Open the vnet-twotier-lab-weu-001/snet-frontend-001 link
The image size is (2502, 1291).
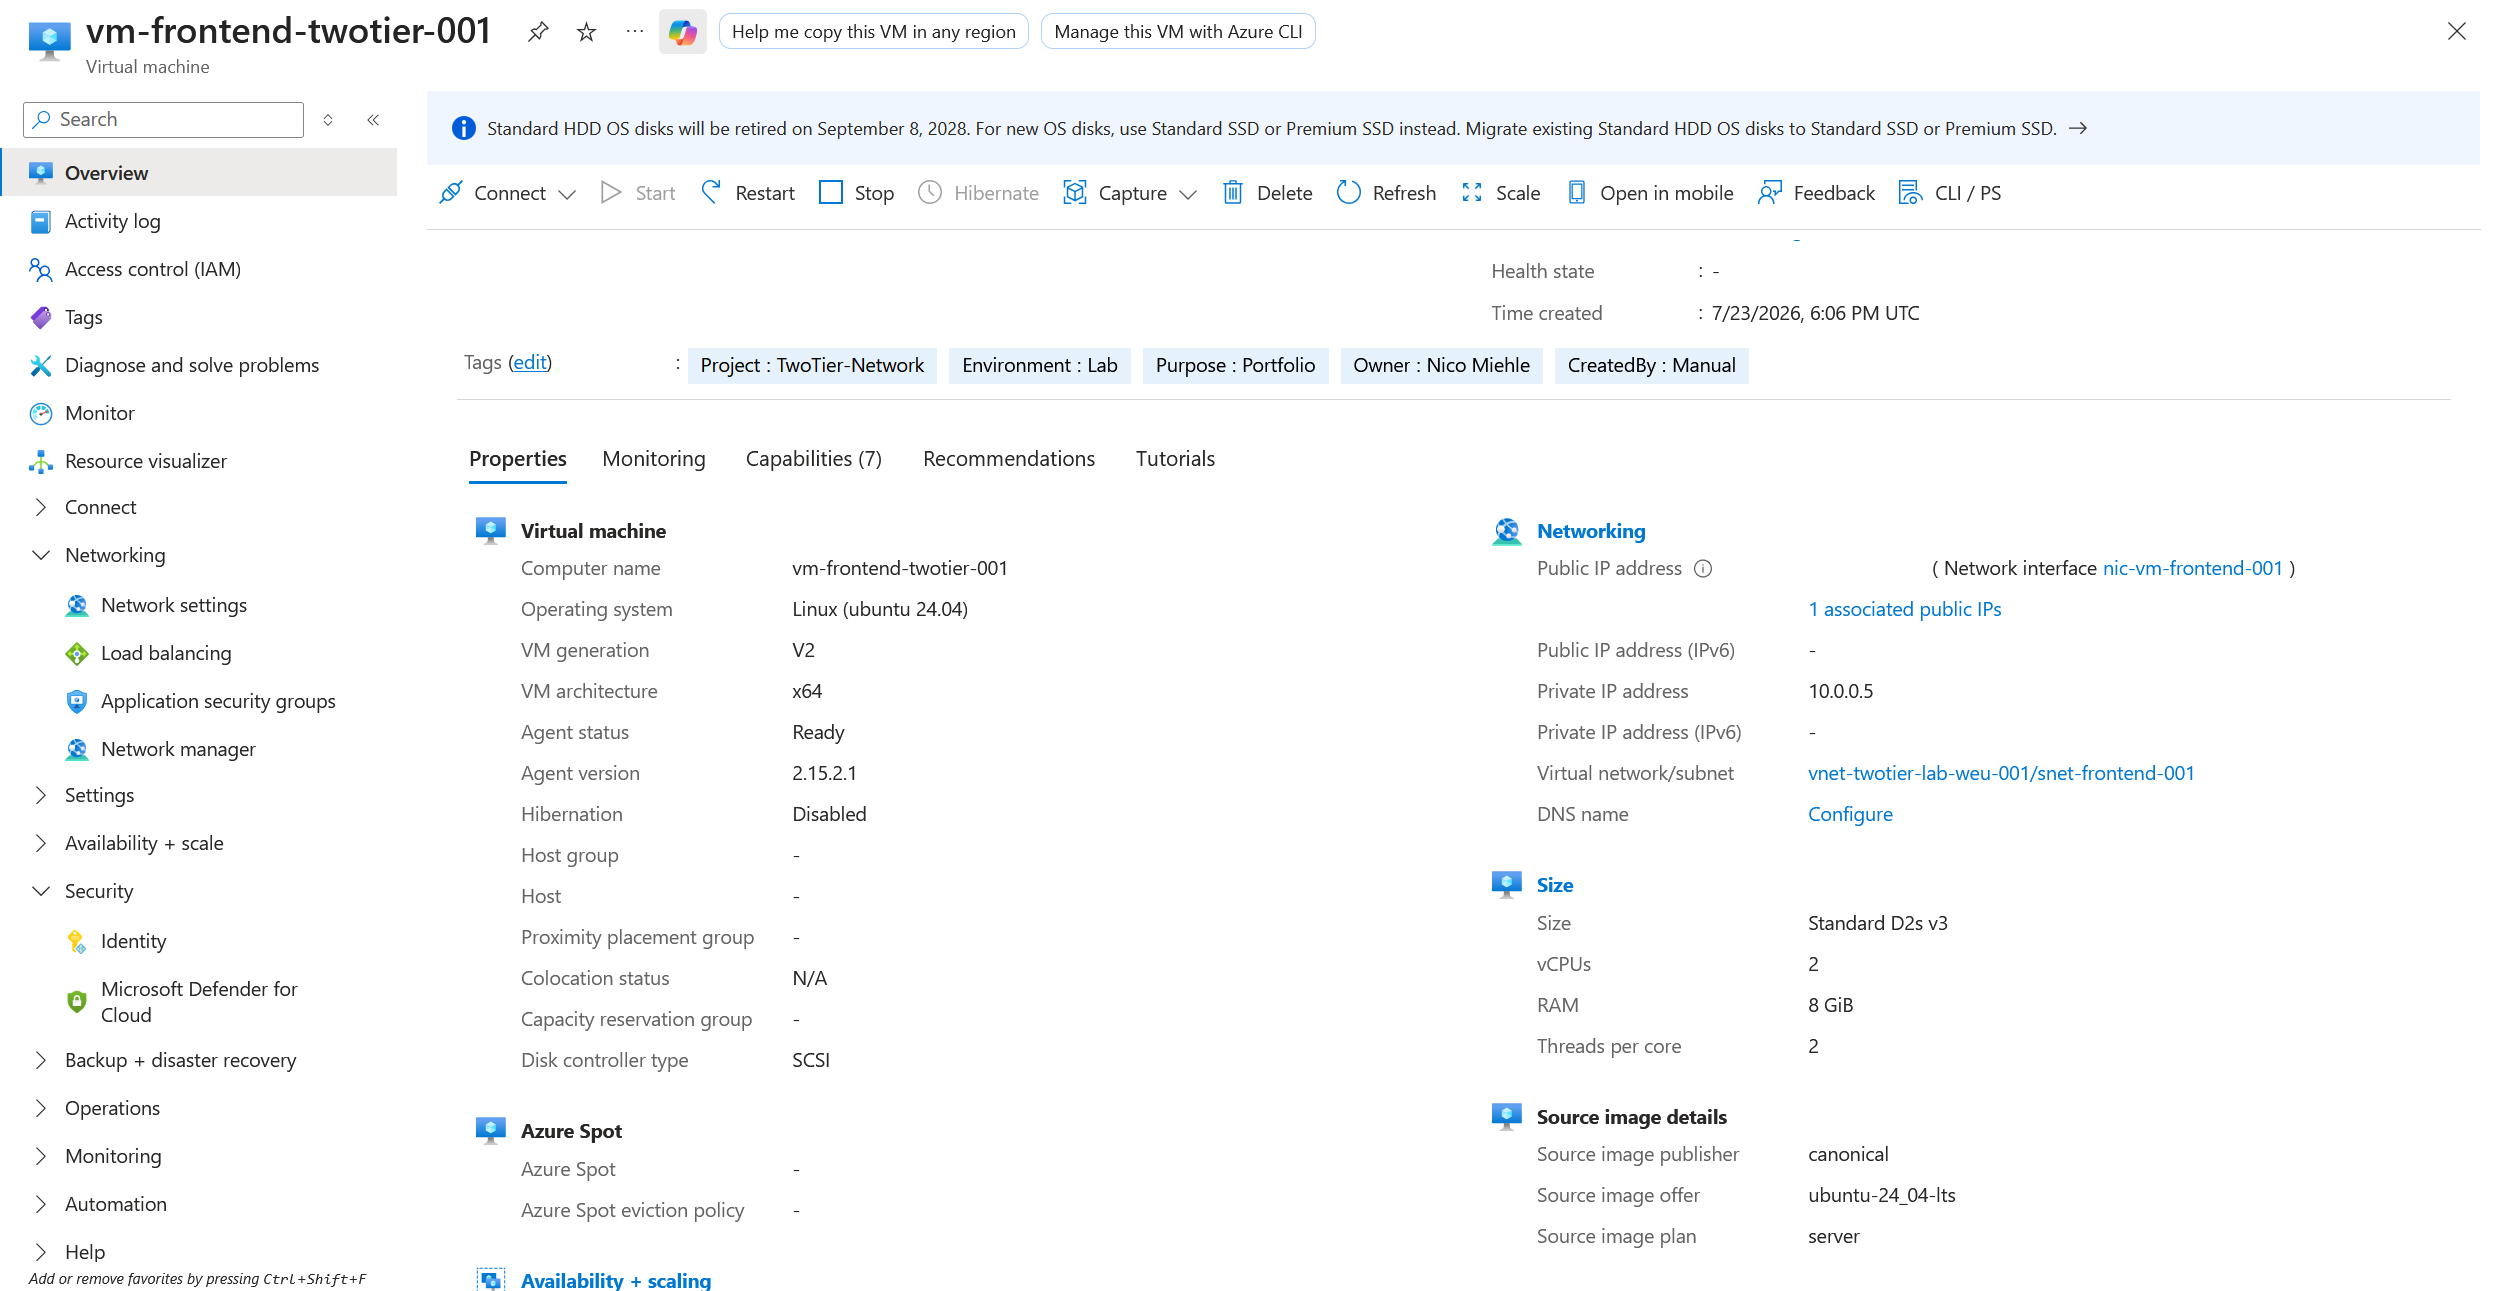2001,774
